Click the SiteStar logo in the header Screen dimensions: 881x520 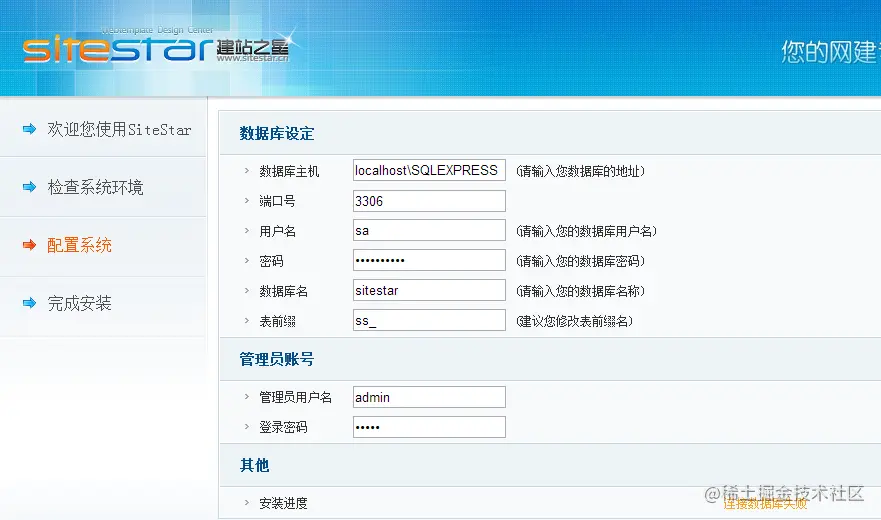click(156, 47)
